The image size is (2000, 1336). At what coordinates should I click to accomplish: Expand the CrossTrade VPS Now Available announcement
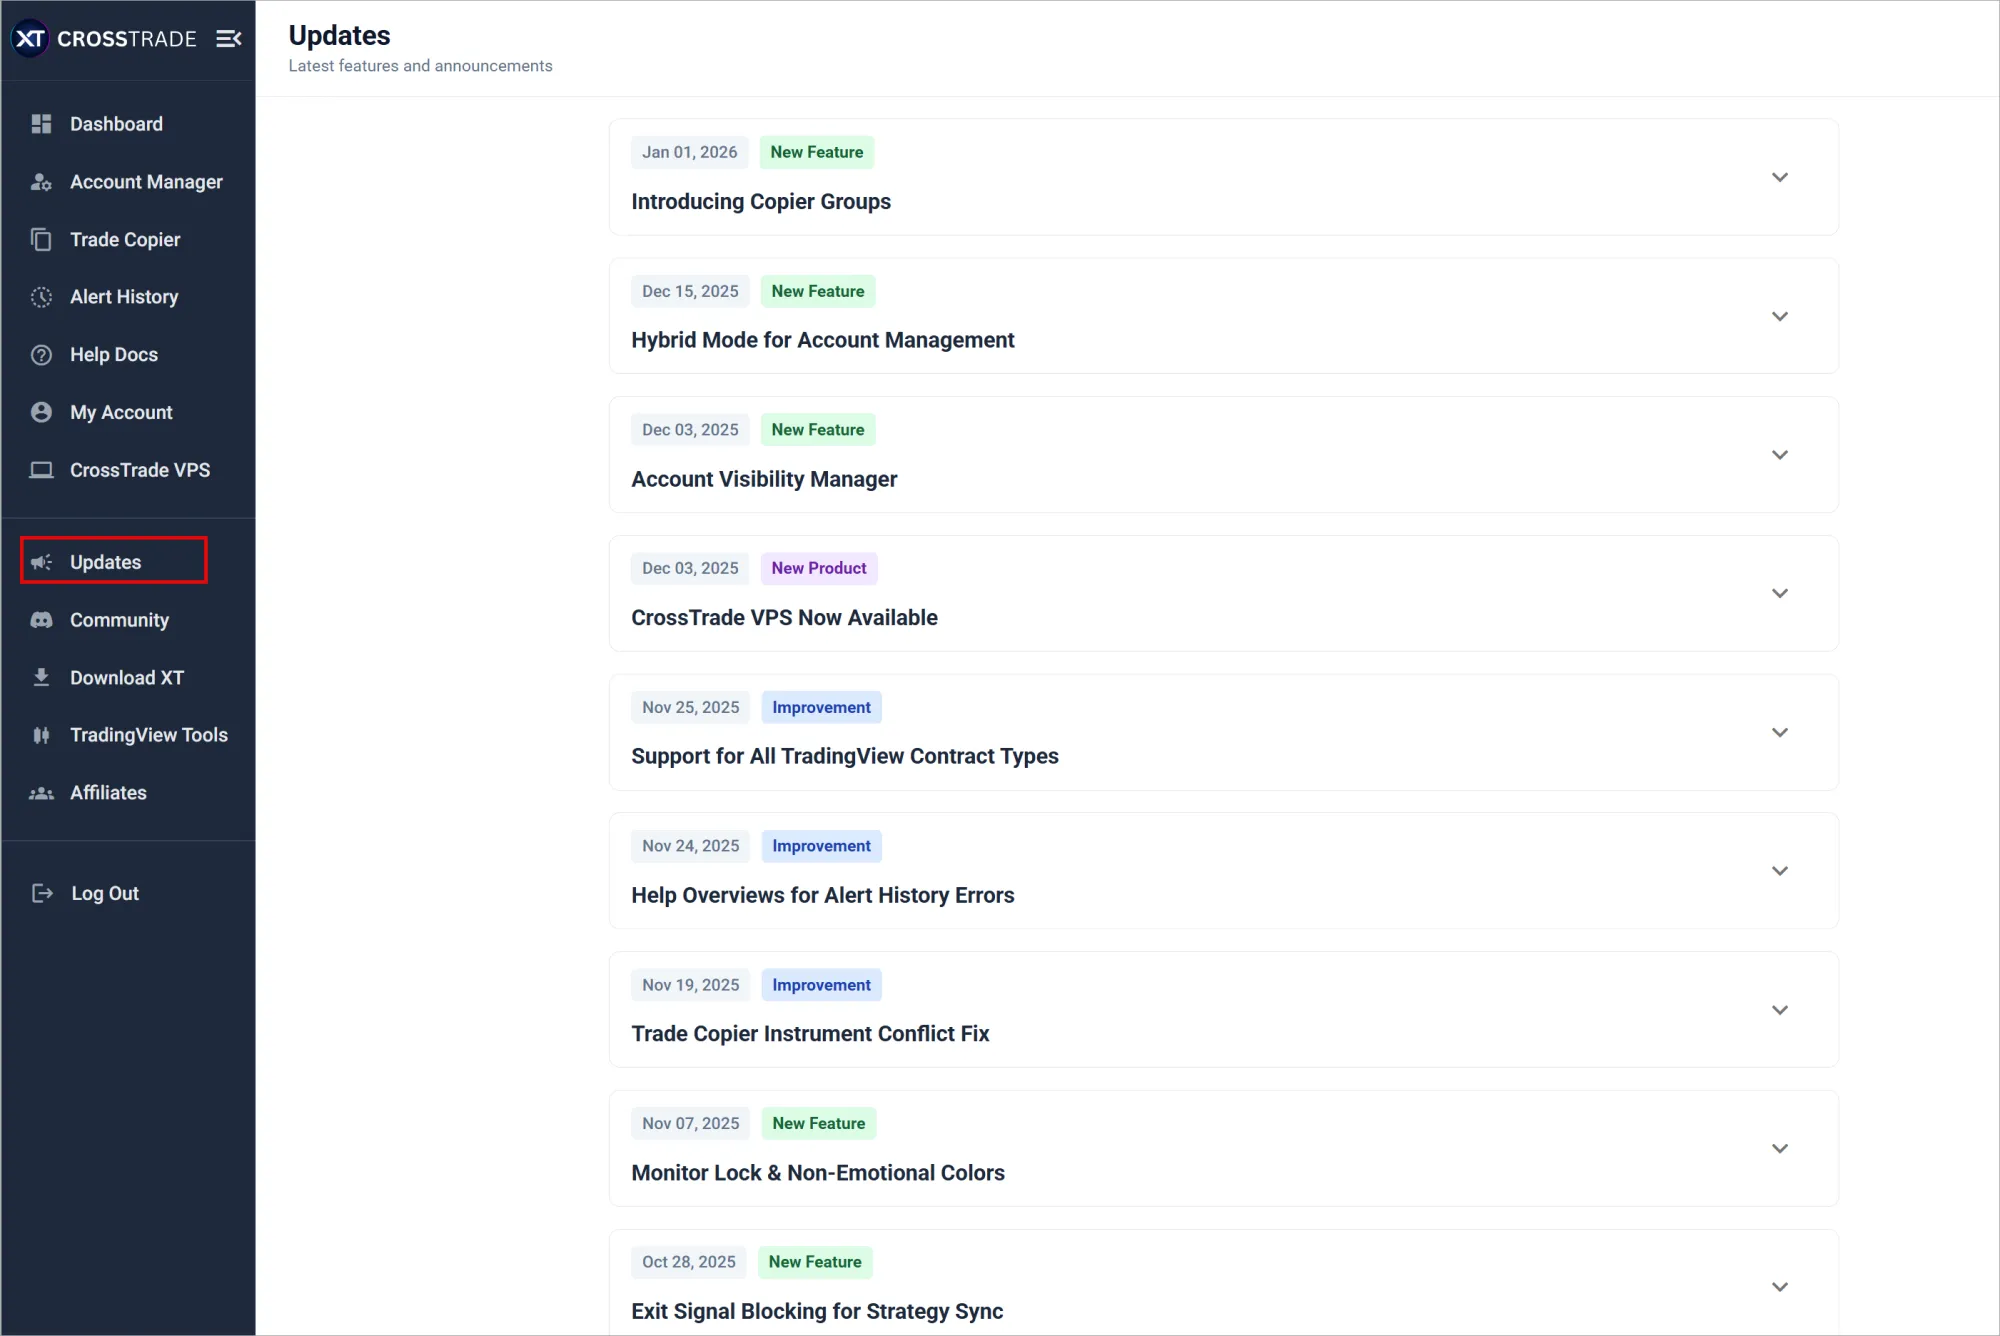point(1780,594)
